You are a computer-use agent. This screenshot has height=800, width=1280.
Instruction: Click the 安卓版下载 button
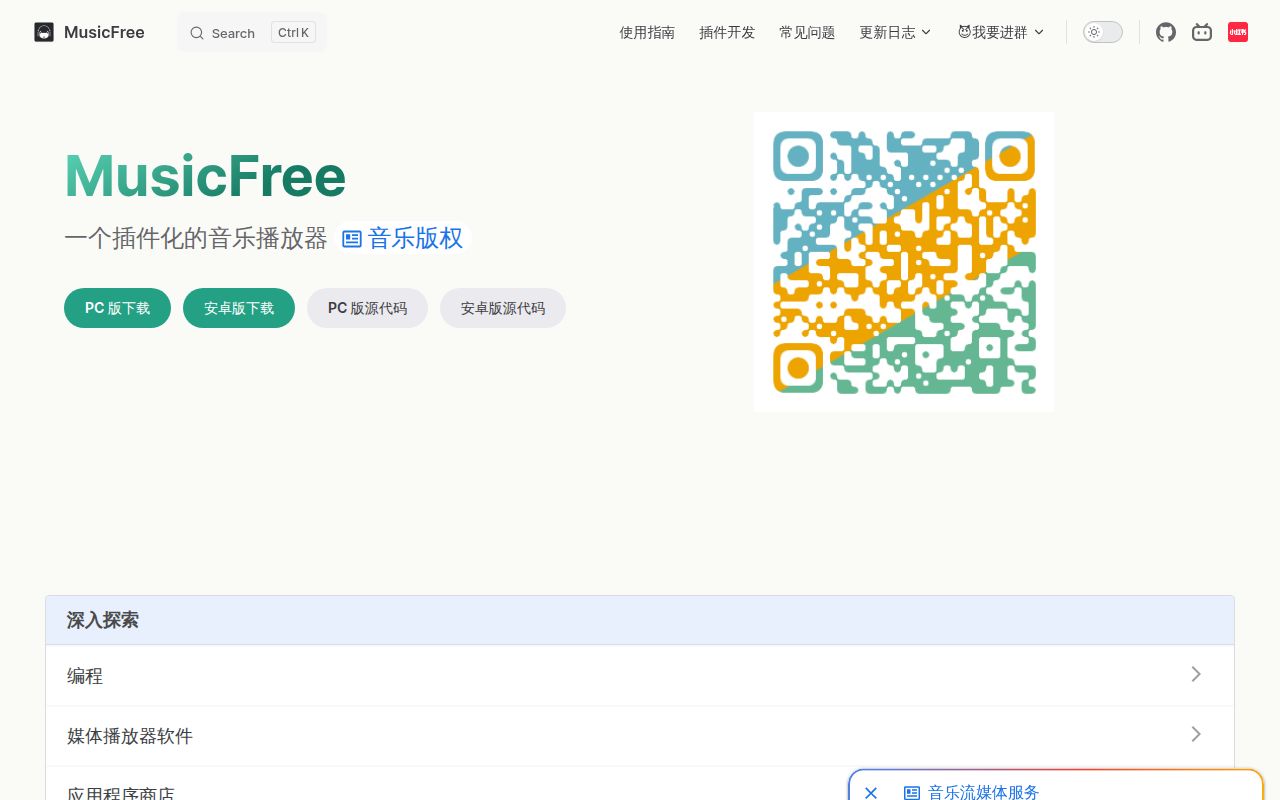239,308
